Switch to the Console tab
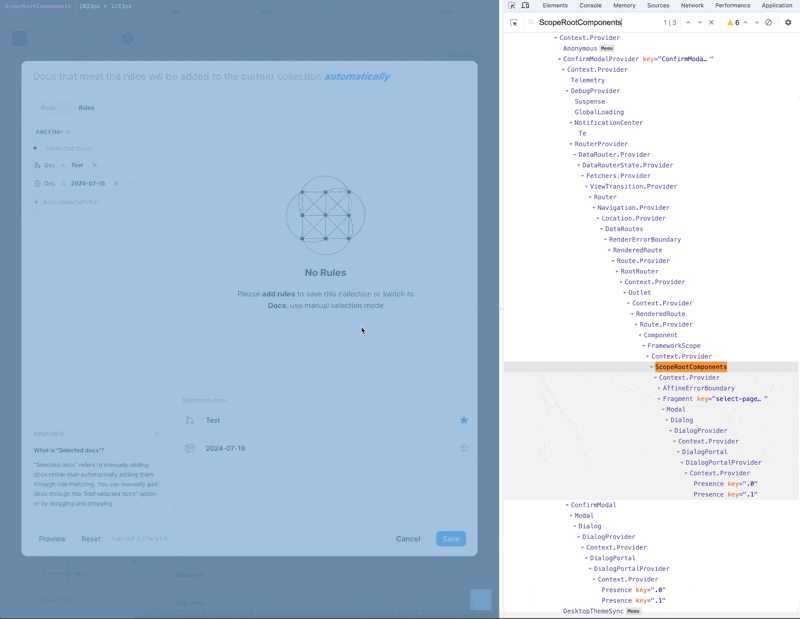Screen dimensions: 800x619 (590, 6)
